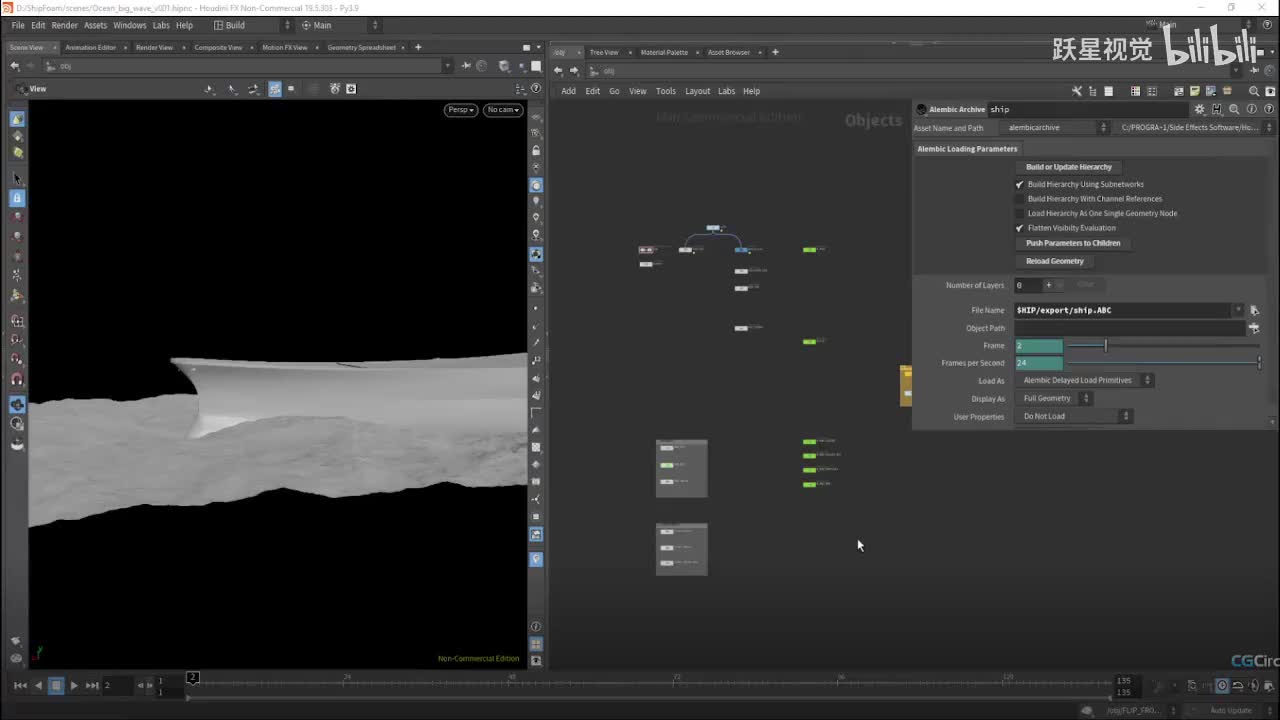Viewport: 1280px width, 720px height.
Task: Click the secure selection lock icon
Action: click(x=17, y=198)
